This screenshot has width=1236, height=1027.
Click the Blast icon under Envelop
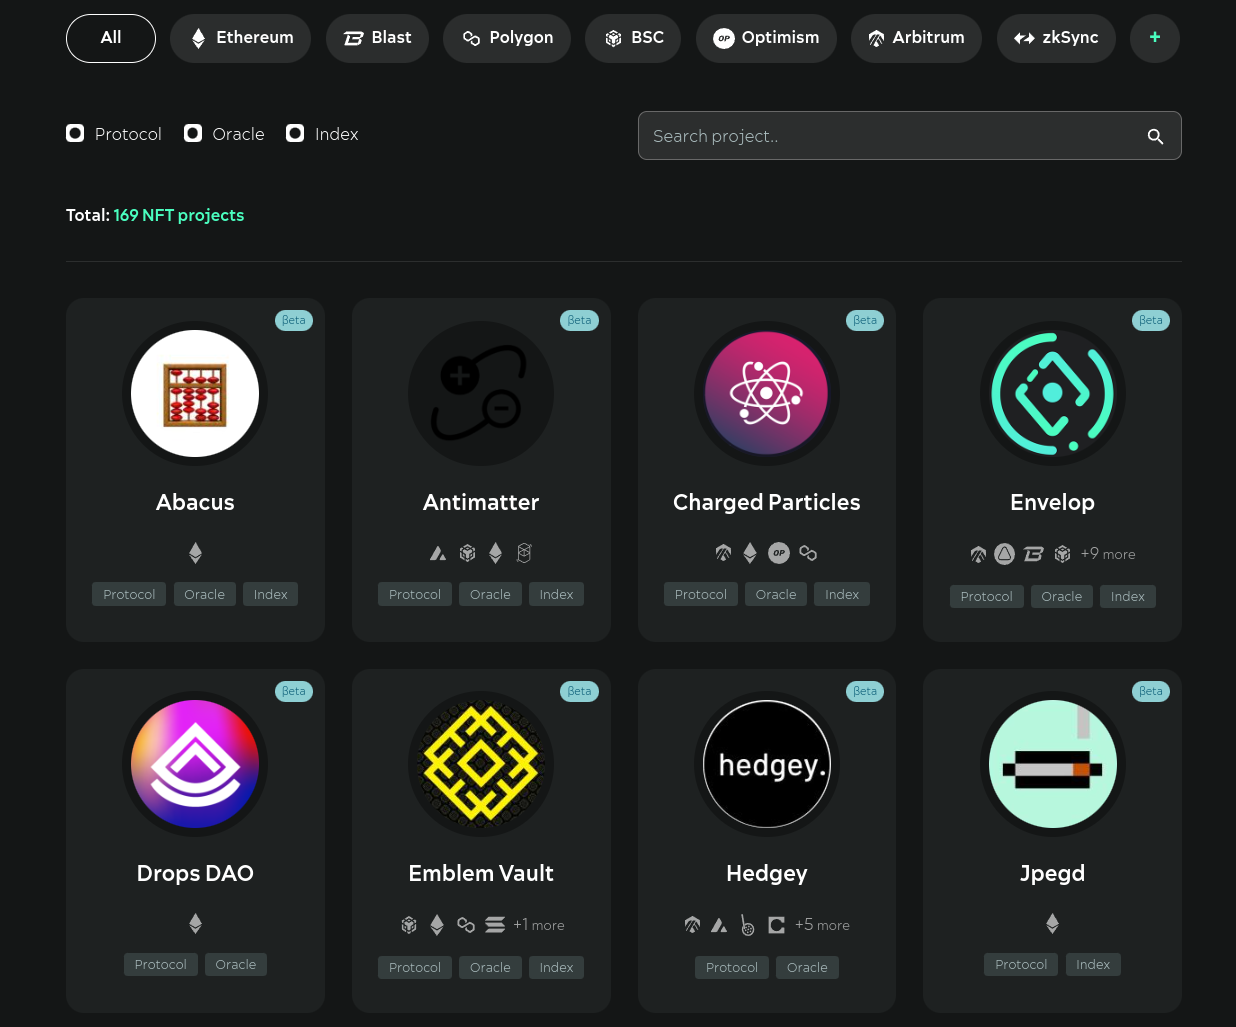point(1034,554)
